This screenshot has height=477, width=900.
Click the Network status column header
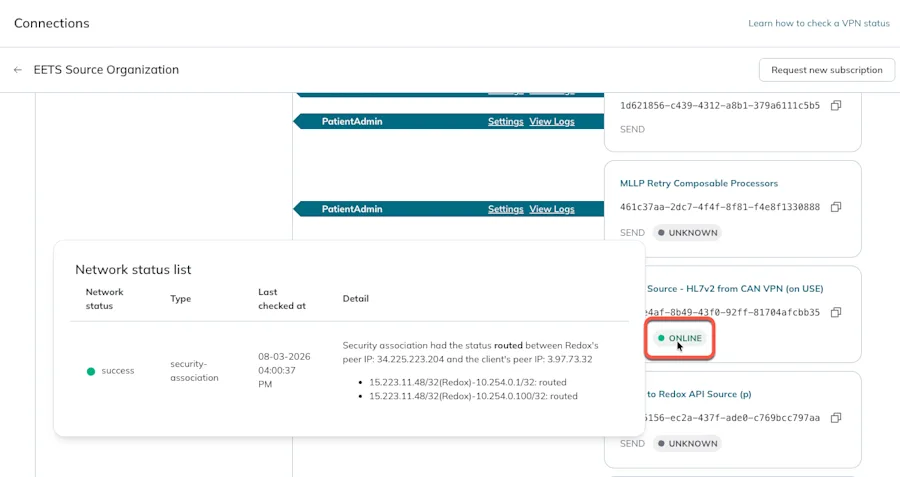[x=104, y=299]
